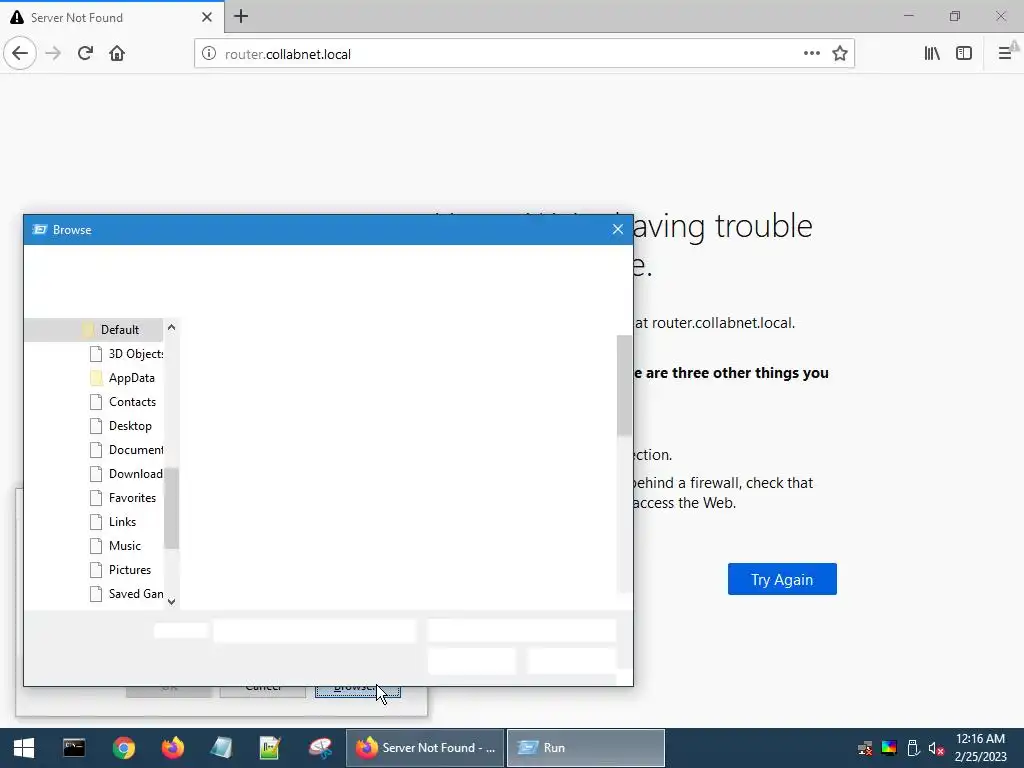Toggle the Firefox sidebar icon
This screenshot has height=768, width=1024.
(964, 54)
